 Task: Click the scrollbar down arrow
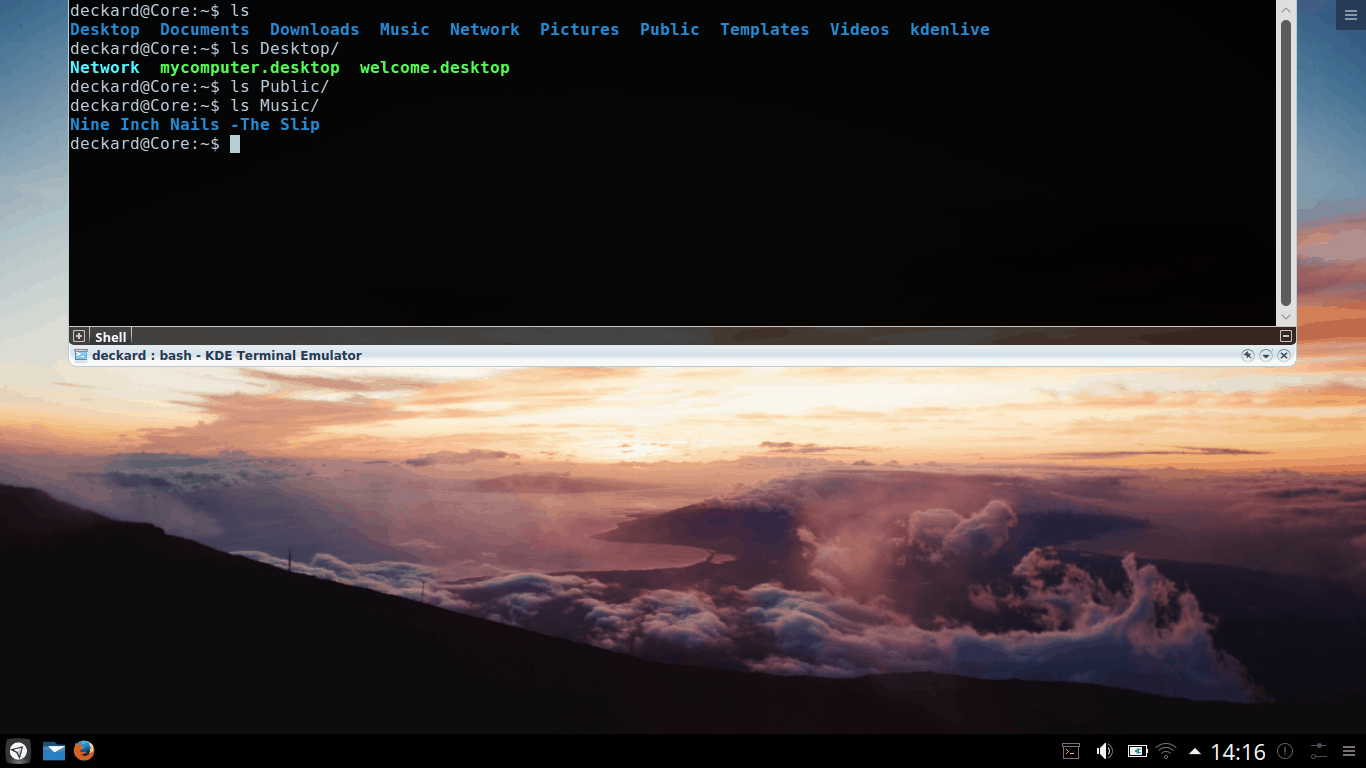[1286, 317]
